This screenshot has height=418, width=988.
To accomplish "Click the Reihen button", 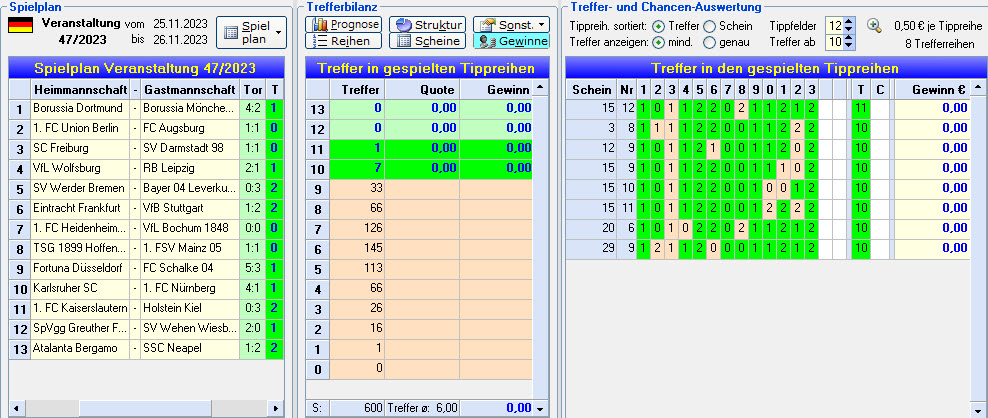I will click(x=344, y=41).
